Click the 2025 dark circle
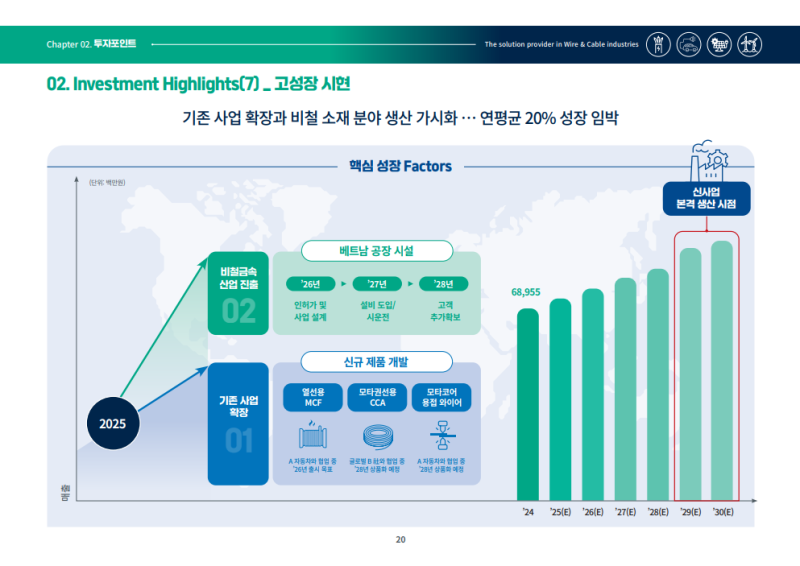 click(112, 422)
